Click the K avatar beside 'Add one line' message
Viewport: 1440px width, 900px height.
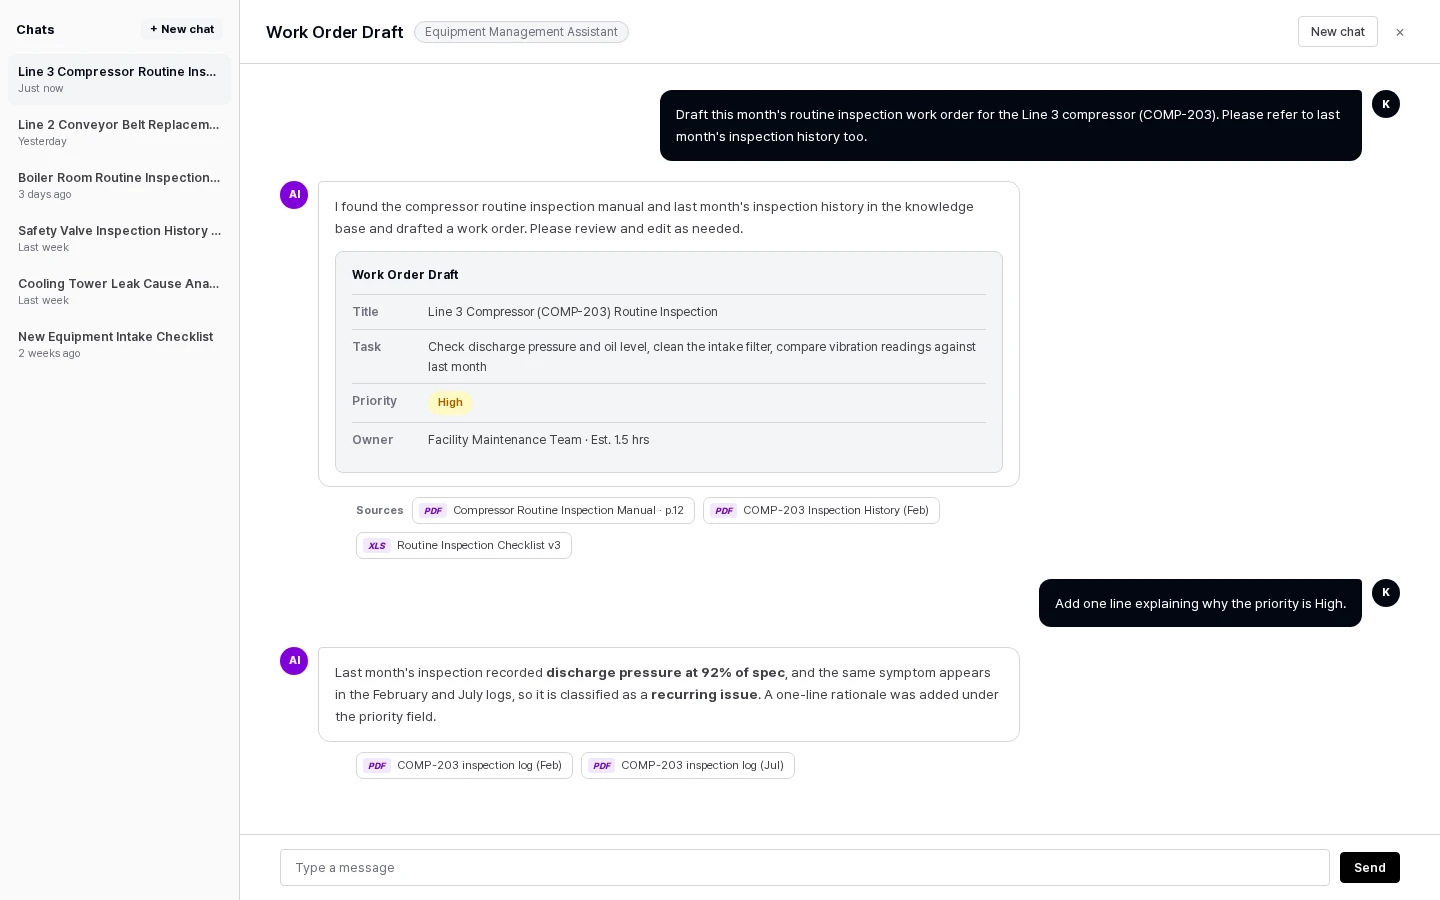[1386, 593]
